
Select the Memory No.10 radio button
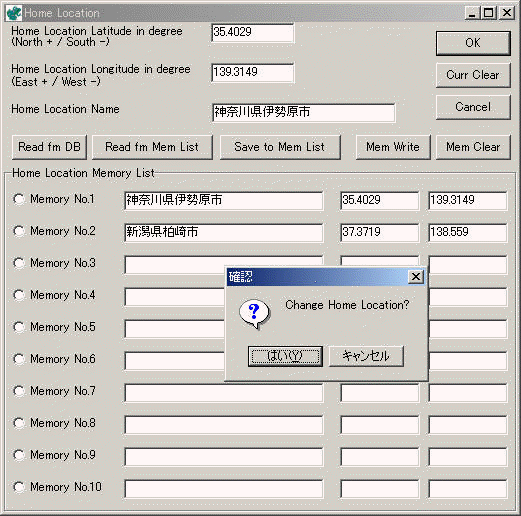pyautogui.click(x=19, y=487)
